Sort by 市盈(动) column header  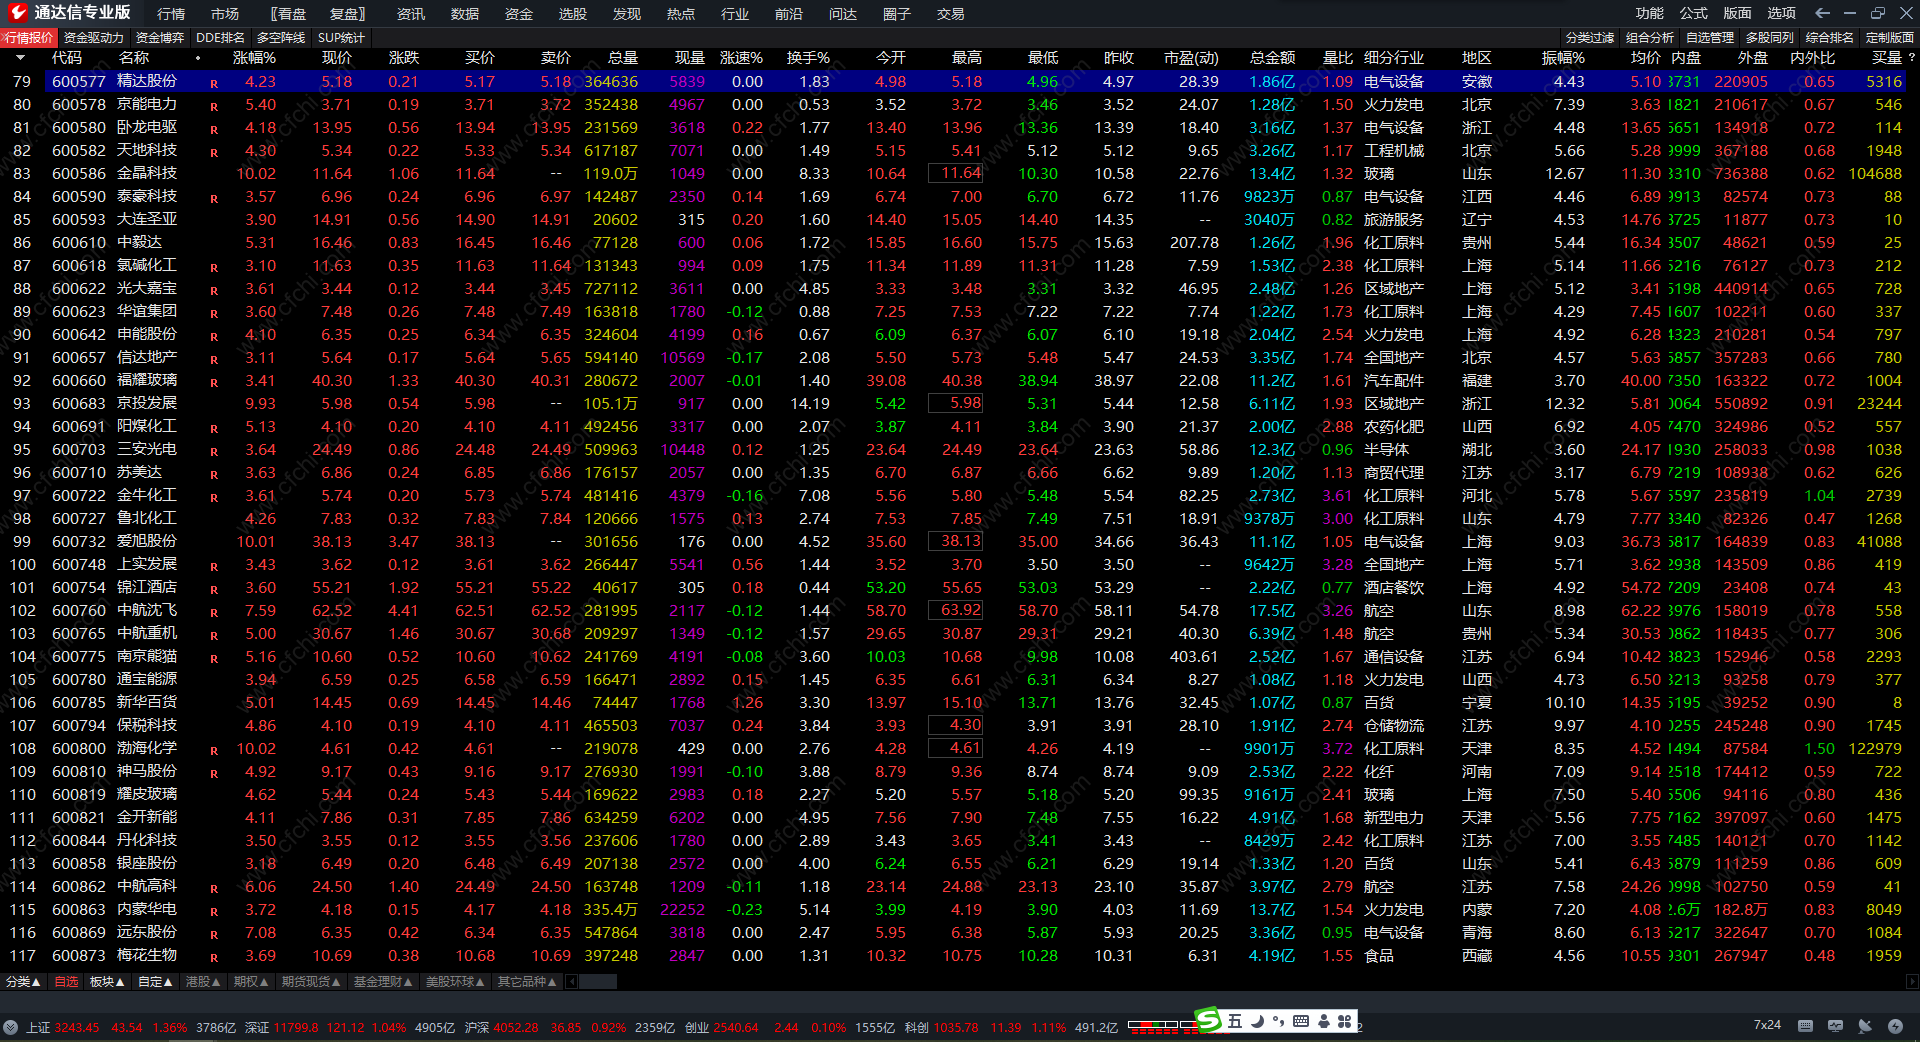click(x=1191, y=58)
